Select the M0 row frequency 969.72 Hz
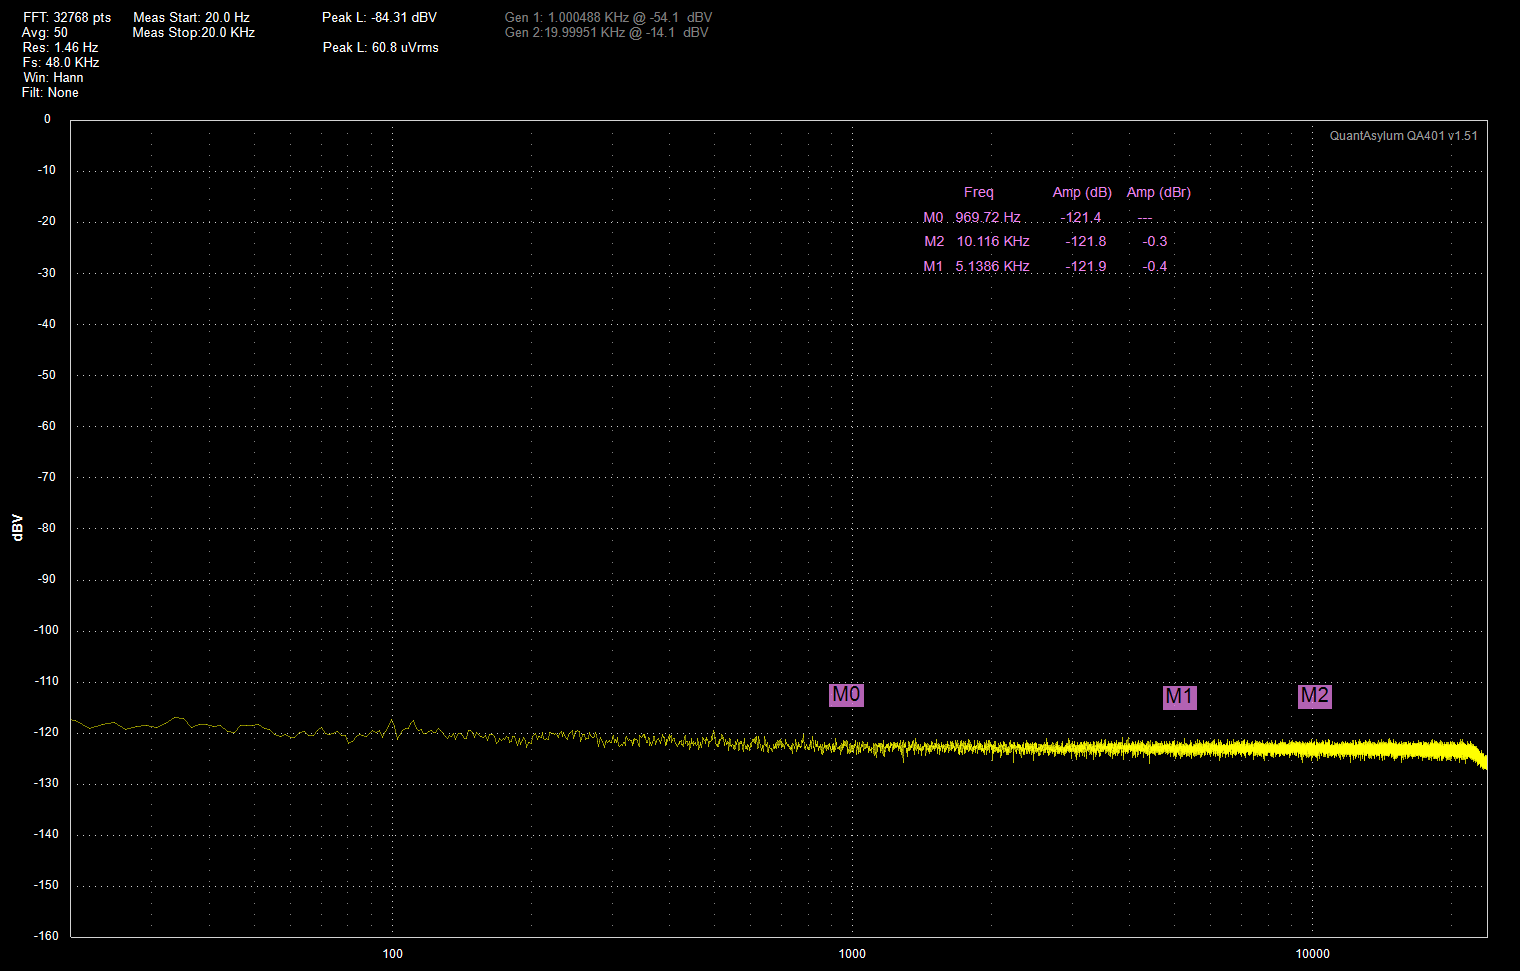 [x=988, y=217]
